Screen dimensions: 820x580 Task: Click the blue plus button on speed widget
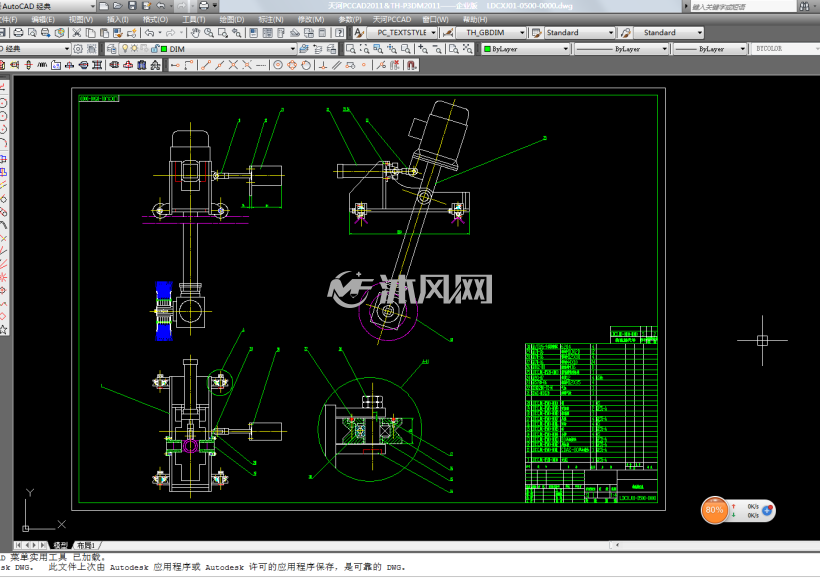tap(767, 510)
